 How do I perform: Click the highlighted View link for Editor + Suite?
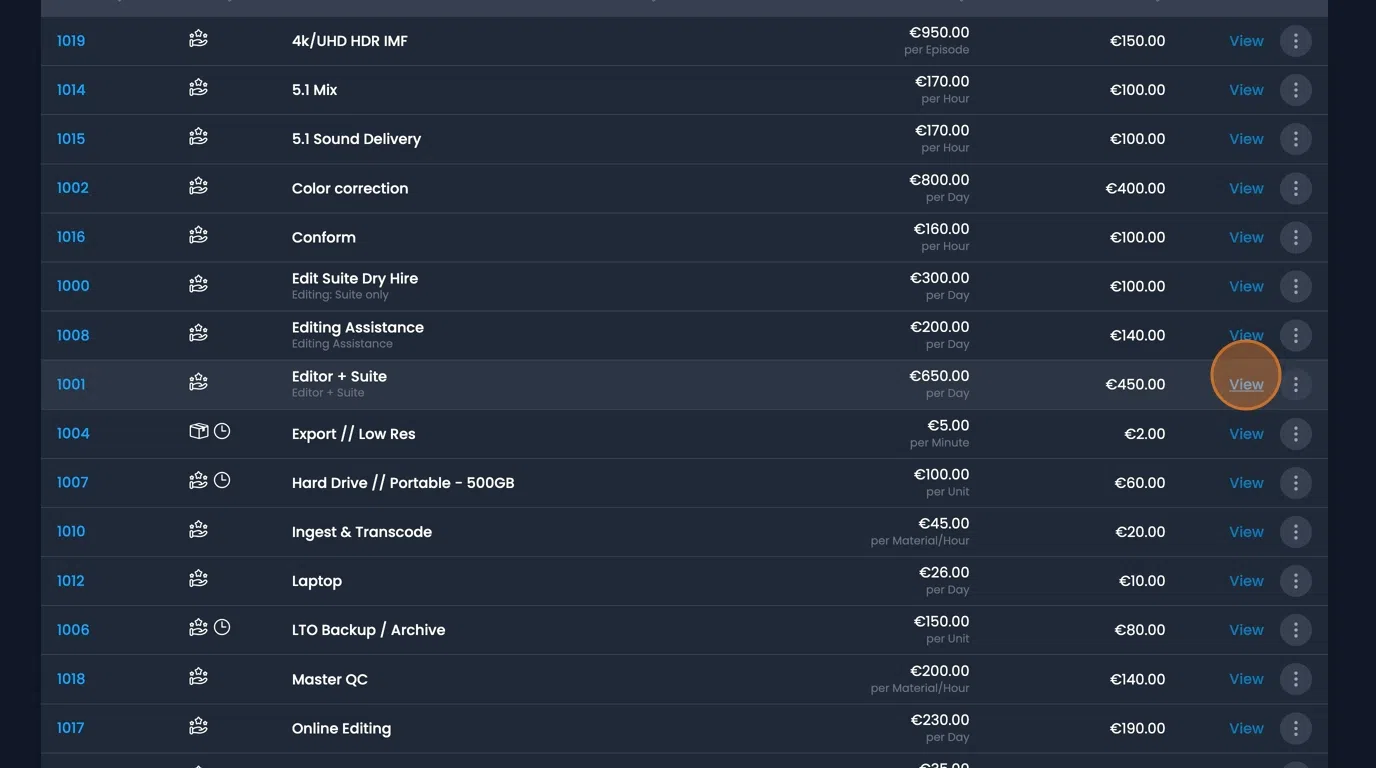pos(1245,384)
